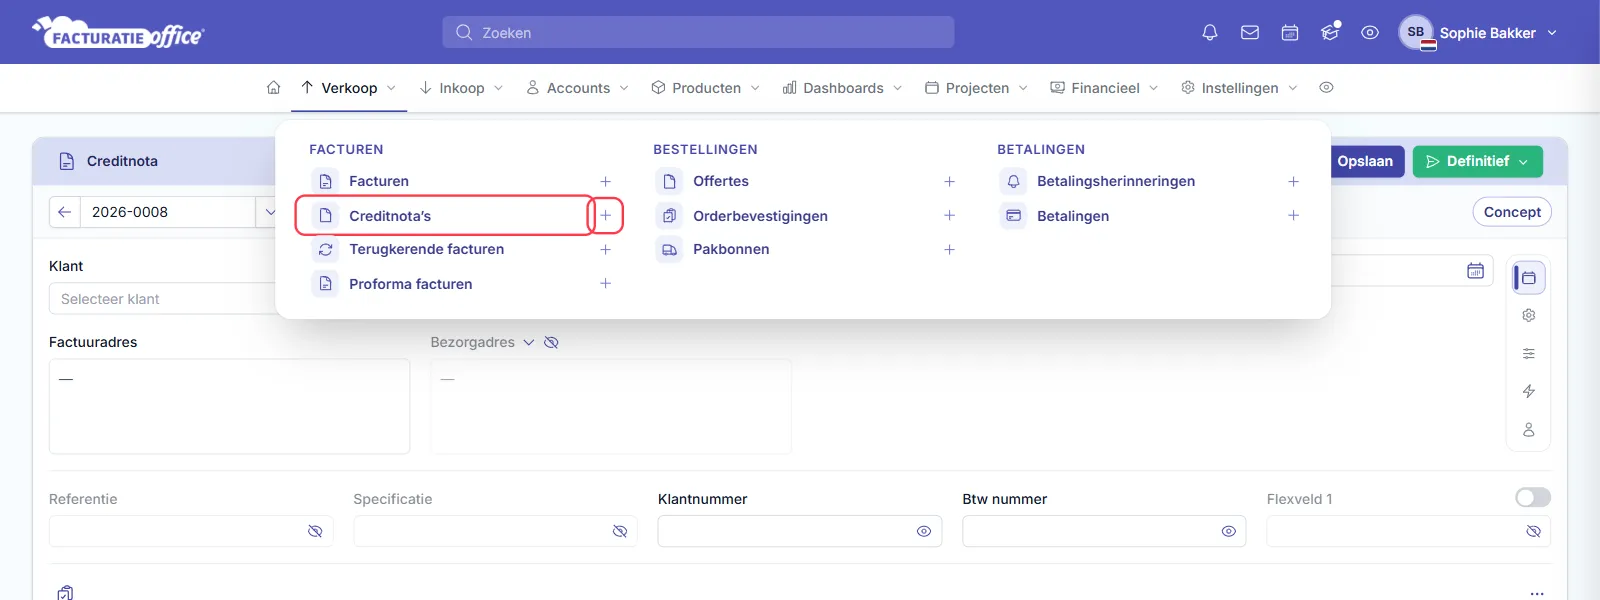Expand the Instellingen menu
Viewport: 1600px width, 600px height.
1240,88
